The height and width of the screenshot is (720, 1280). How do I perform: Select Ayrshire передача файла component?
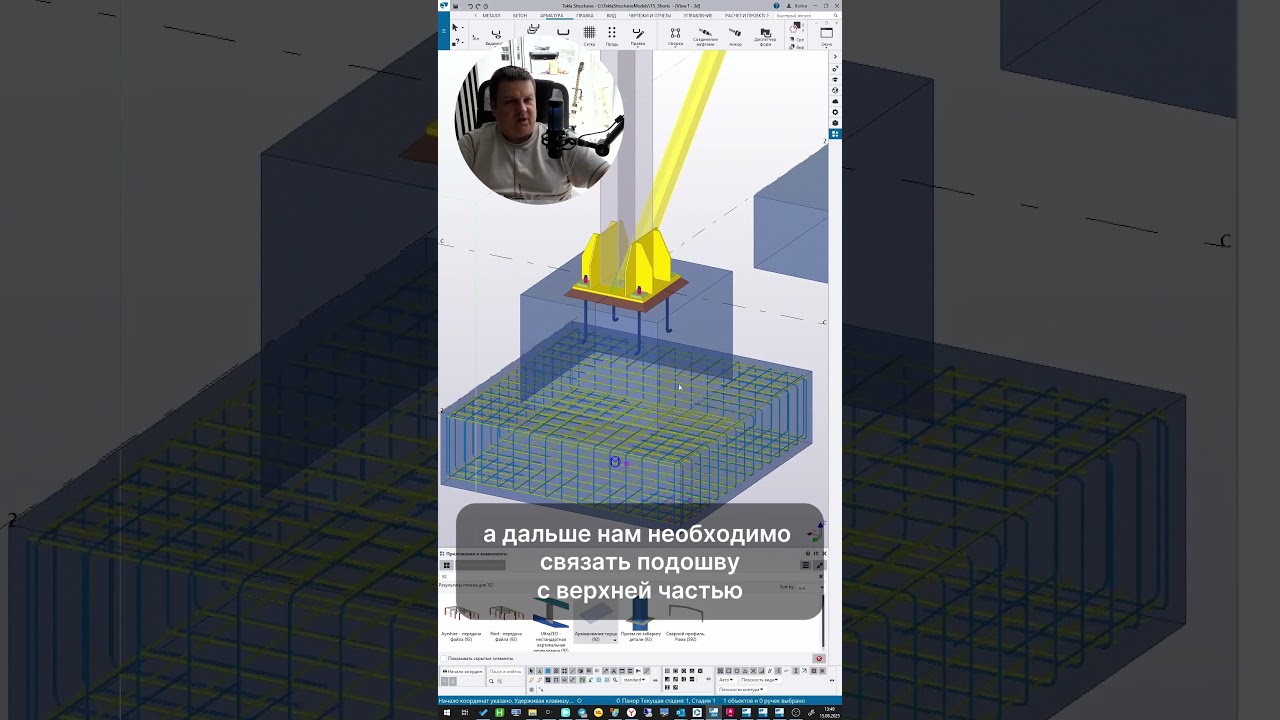pos(461,621)
